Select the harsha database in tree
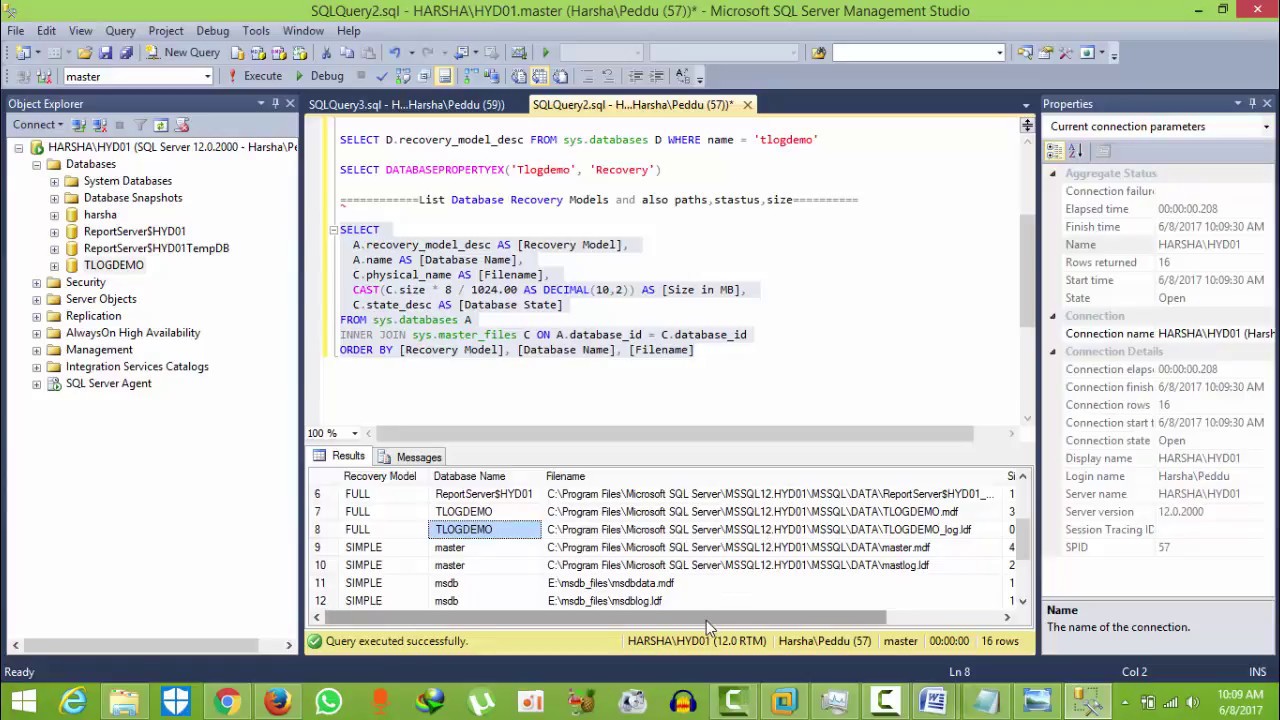Viewport: 1280px width, 720px height. pyautogui.click(x=100, y=215)
